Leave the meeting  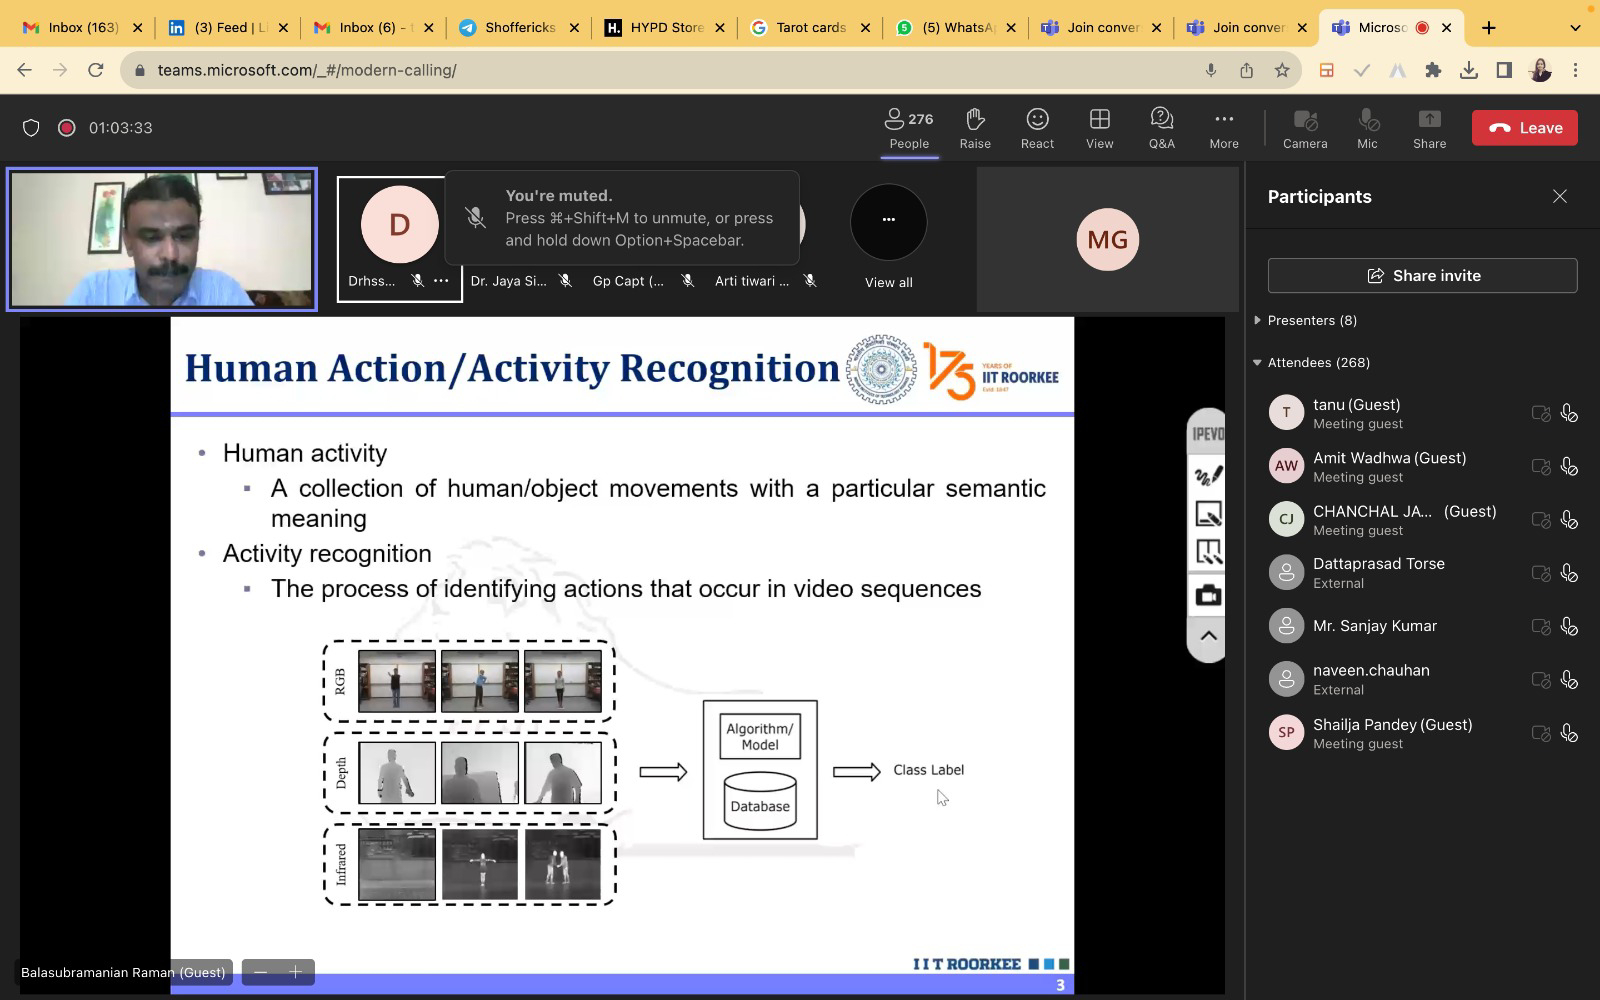(1524, 128)
